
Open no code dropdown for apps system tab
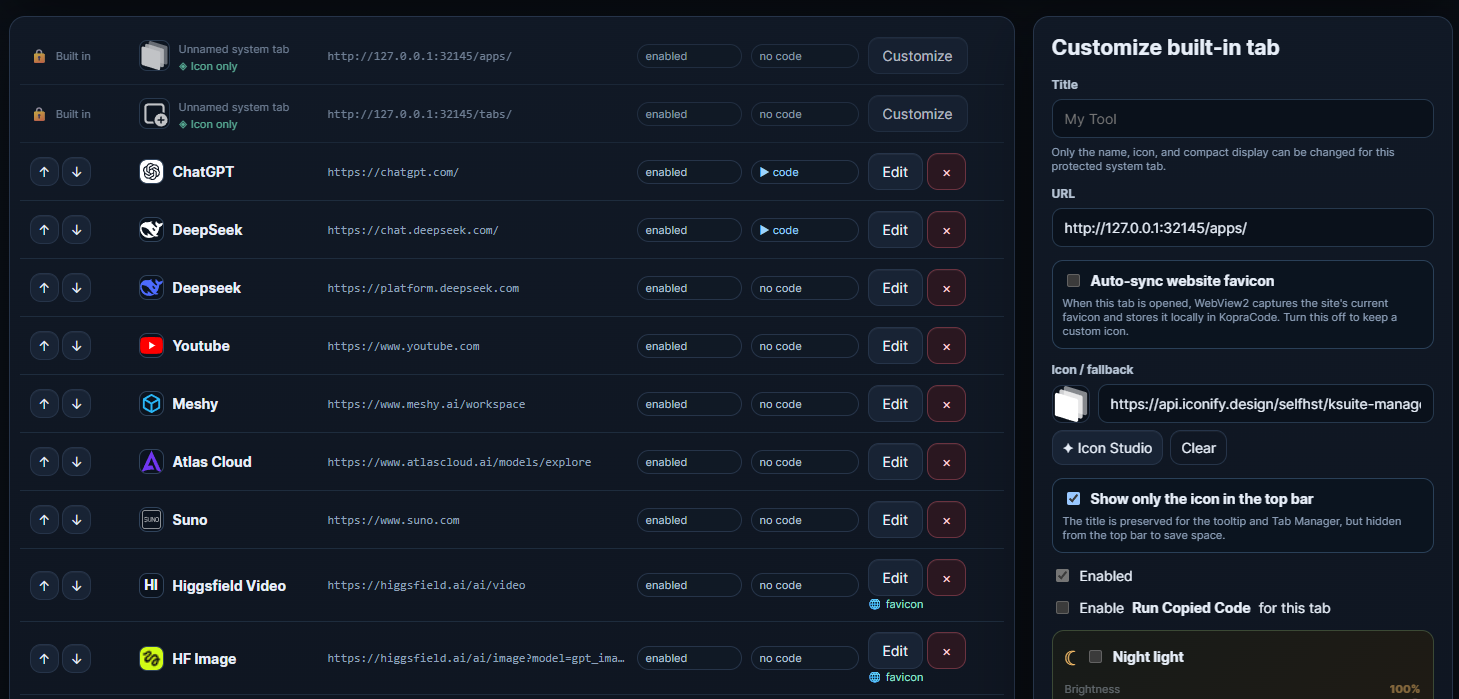pos(805,56)
